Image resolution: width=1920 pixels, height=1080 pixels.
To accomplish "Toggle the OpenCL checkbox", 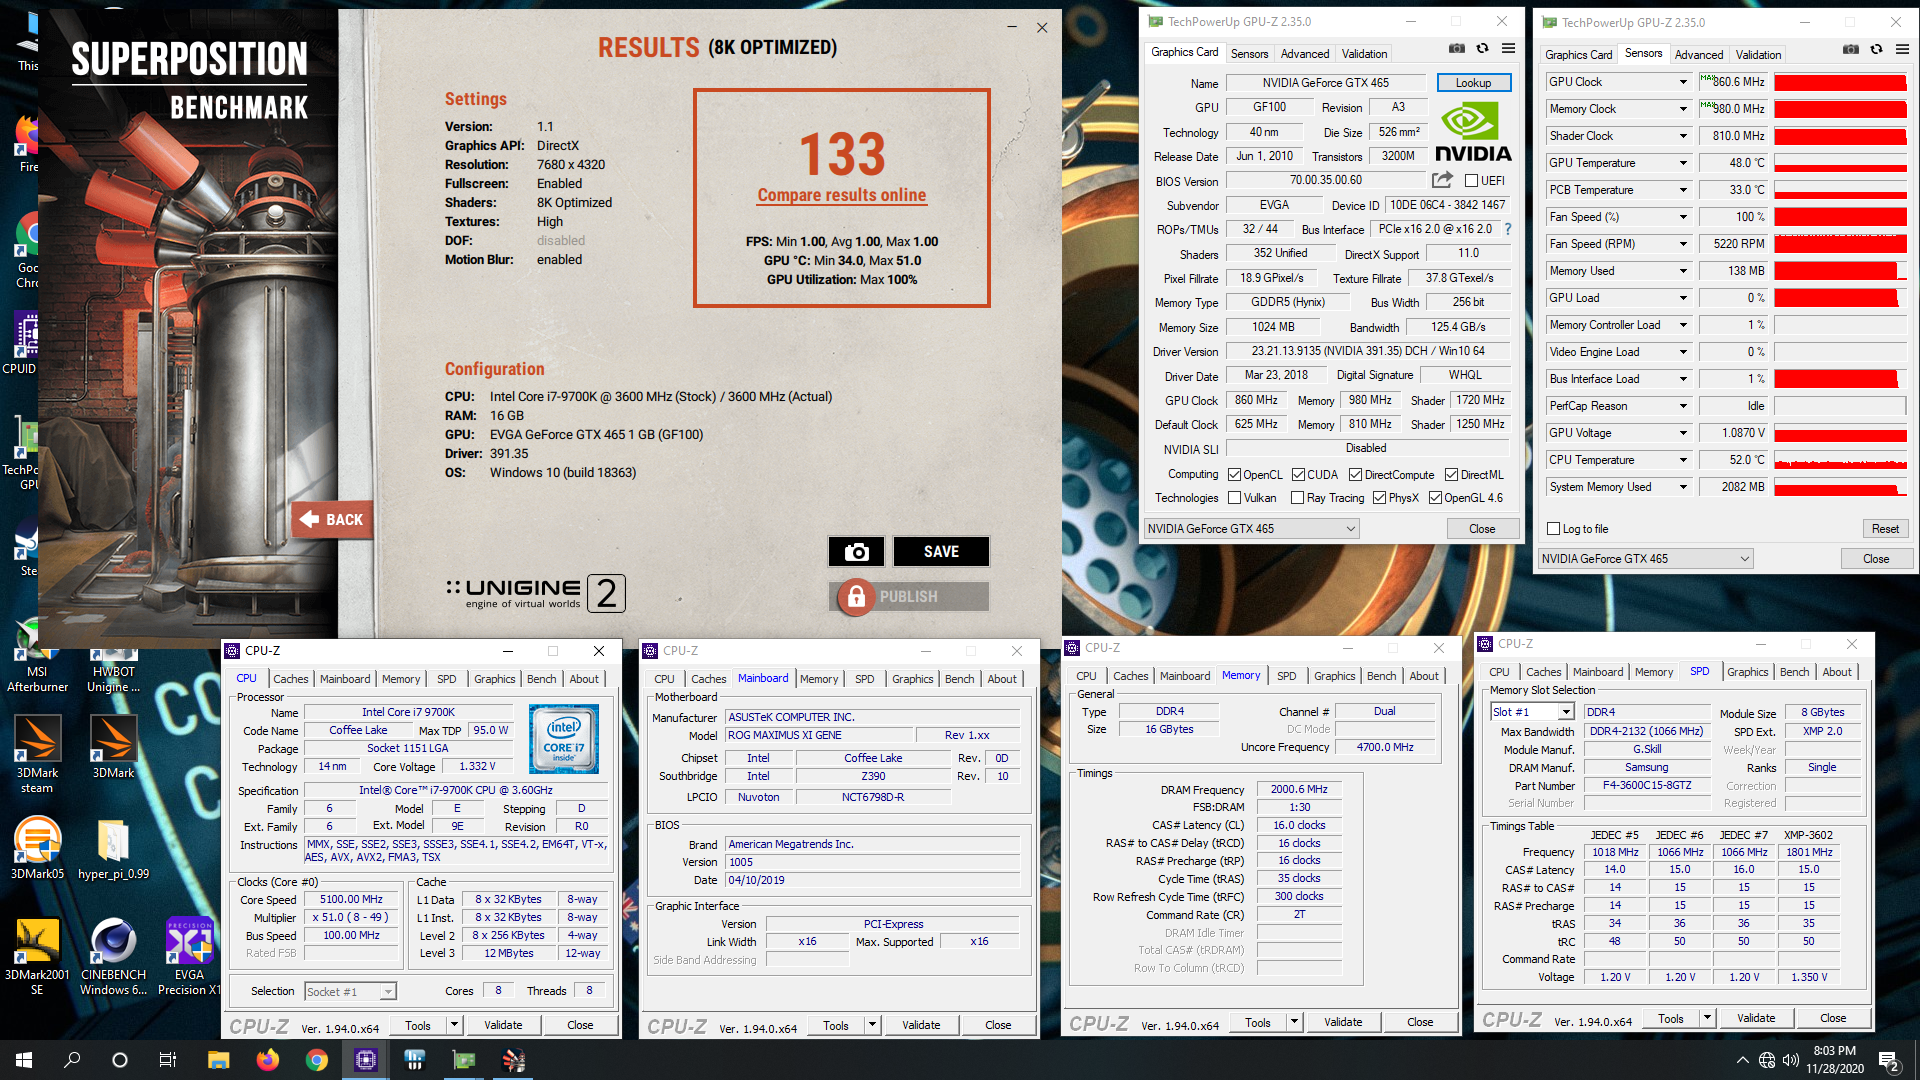I will [x=1234, y=475].
